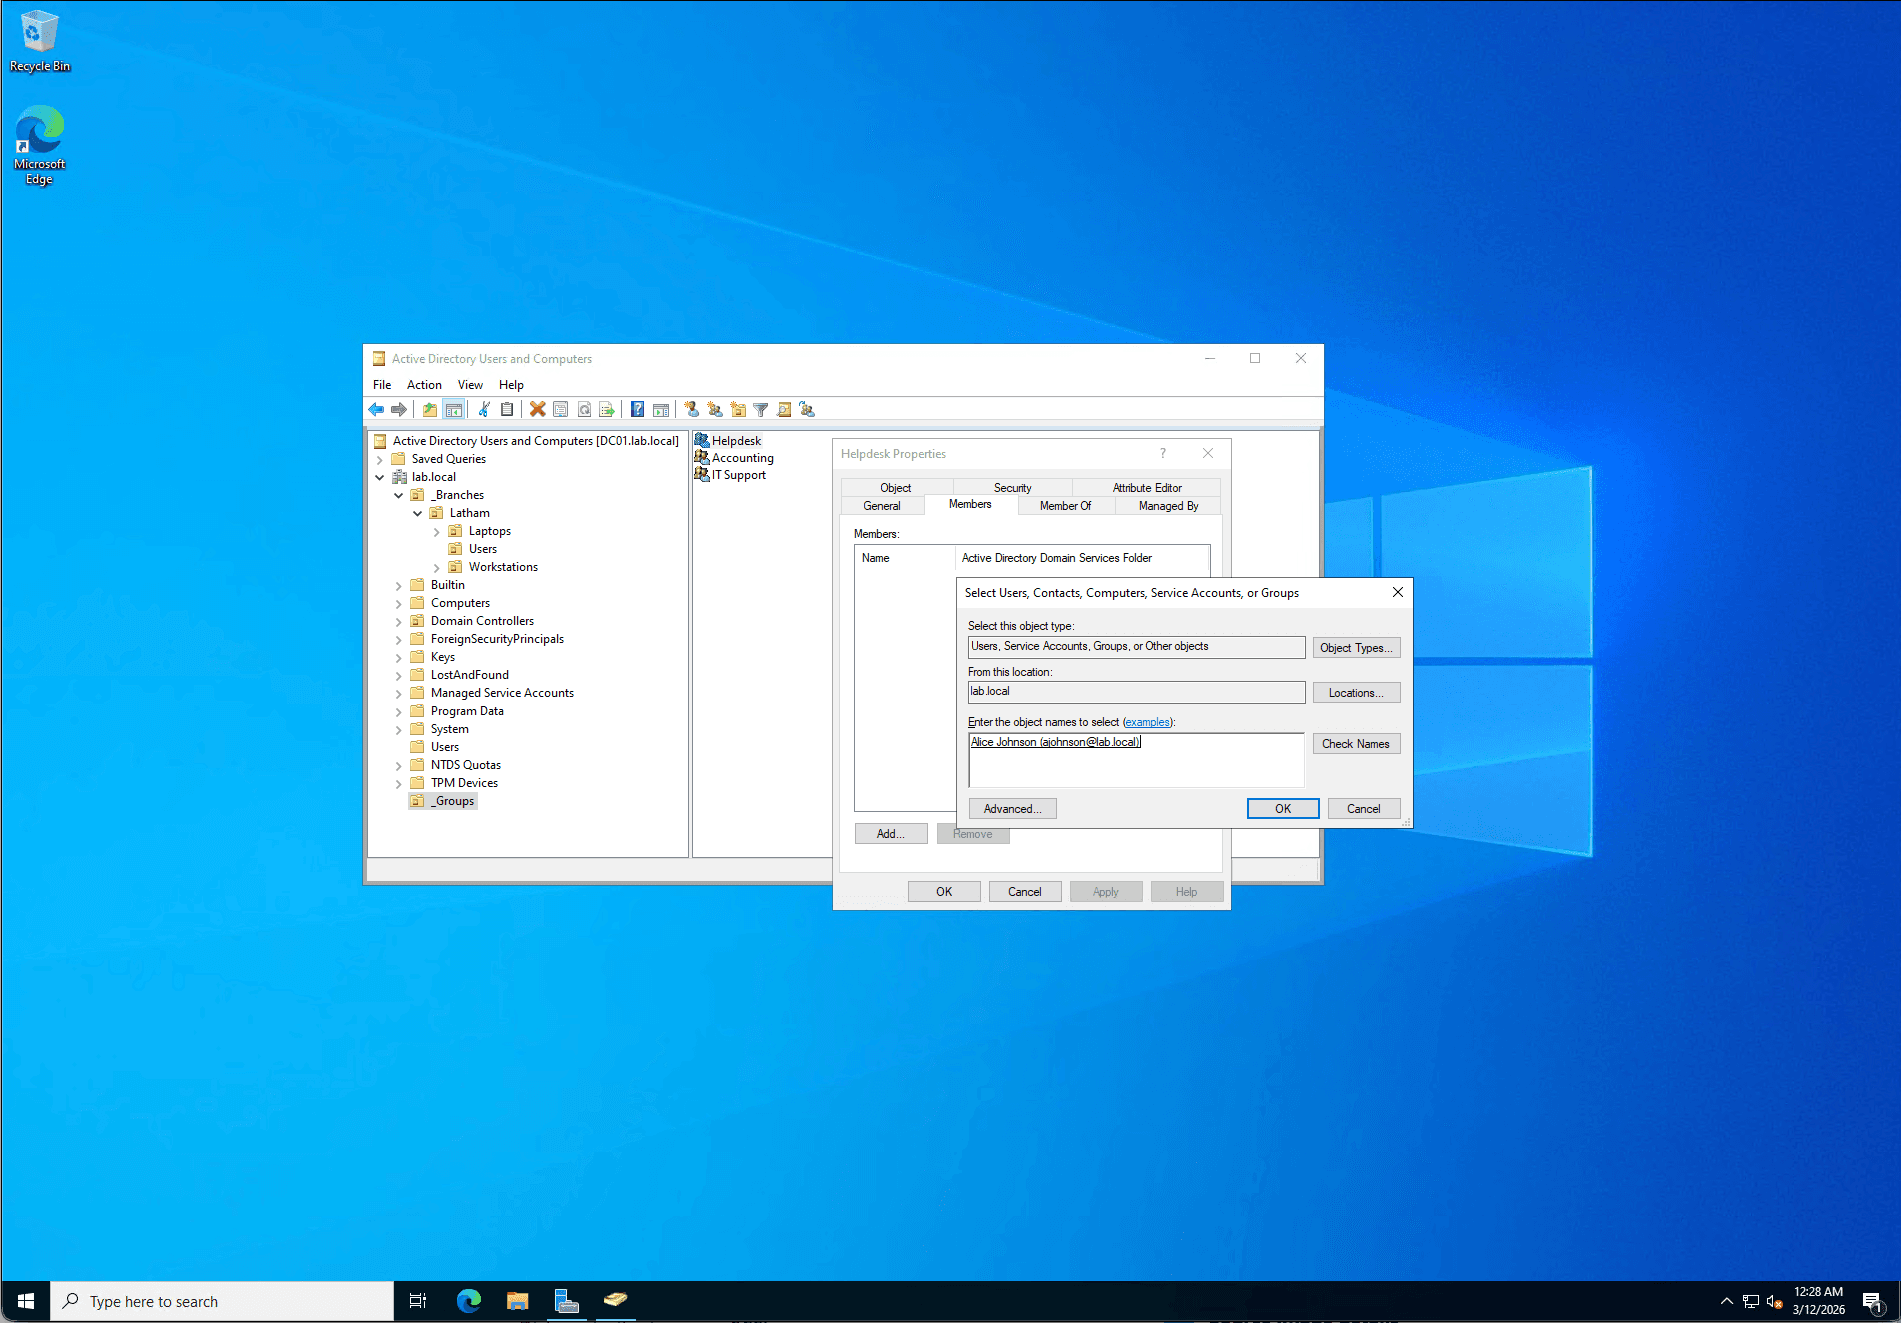Open the Action menu
This screenshot has width=1901, height=1323.
tap(424, 385)
